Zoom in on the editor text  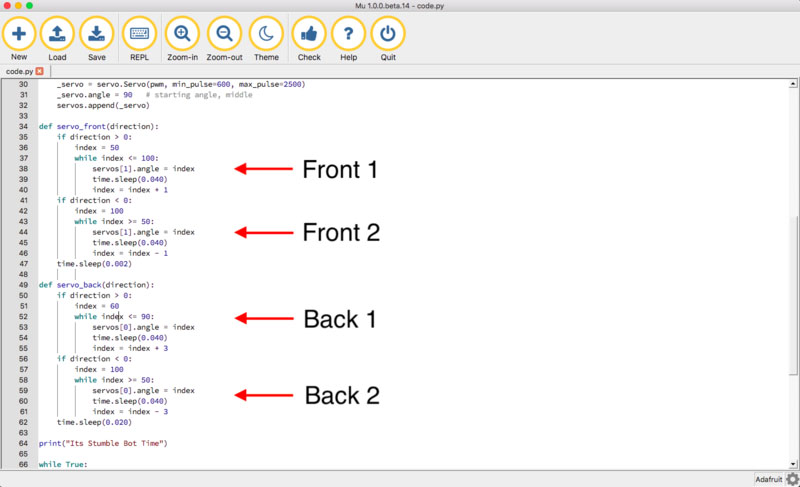click(x=182, y=34)
